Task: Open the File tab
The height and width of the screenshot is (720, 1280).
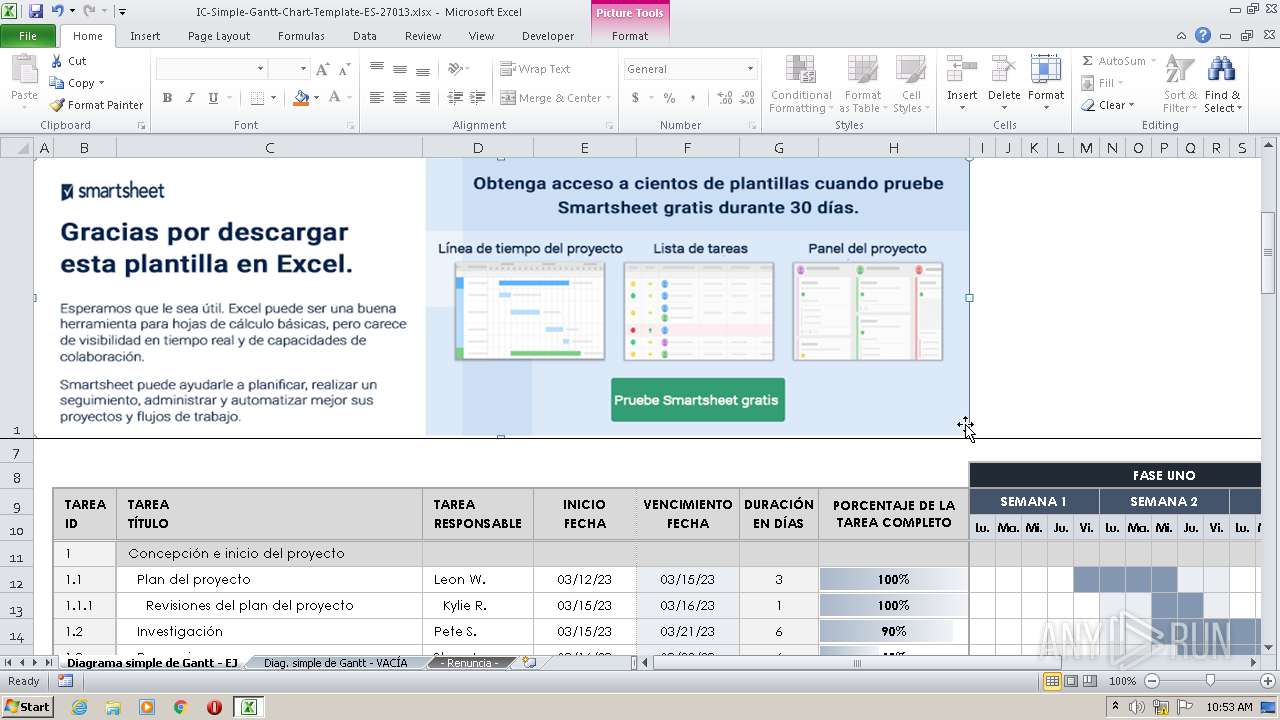Action: pos(28,36)
